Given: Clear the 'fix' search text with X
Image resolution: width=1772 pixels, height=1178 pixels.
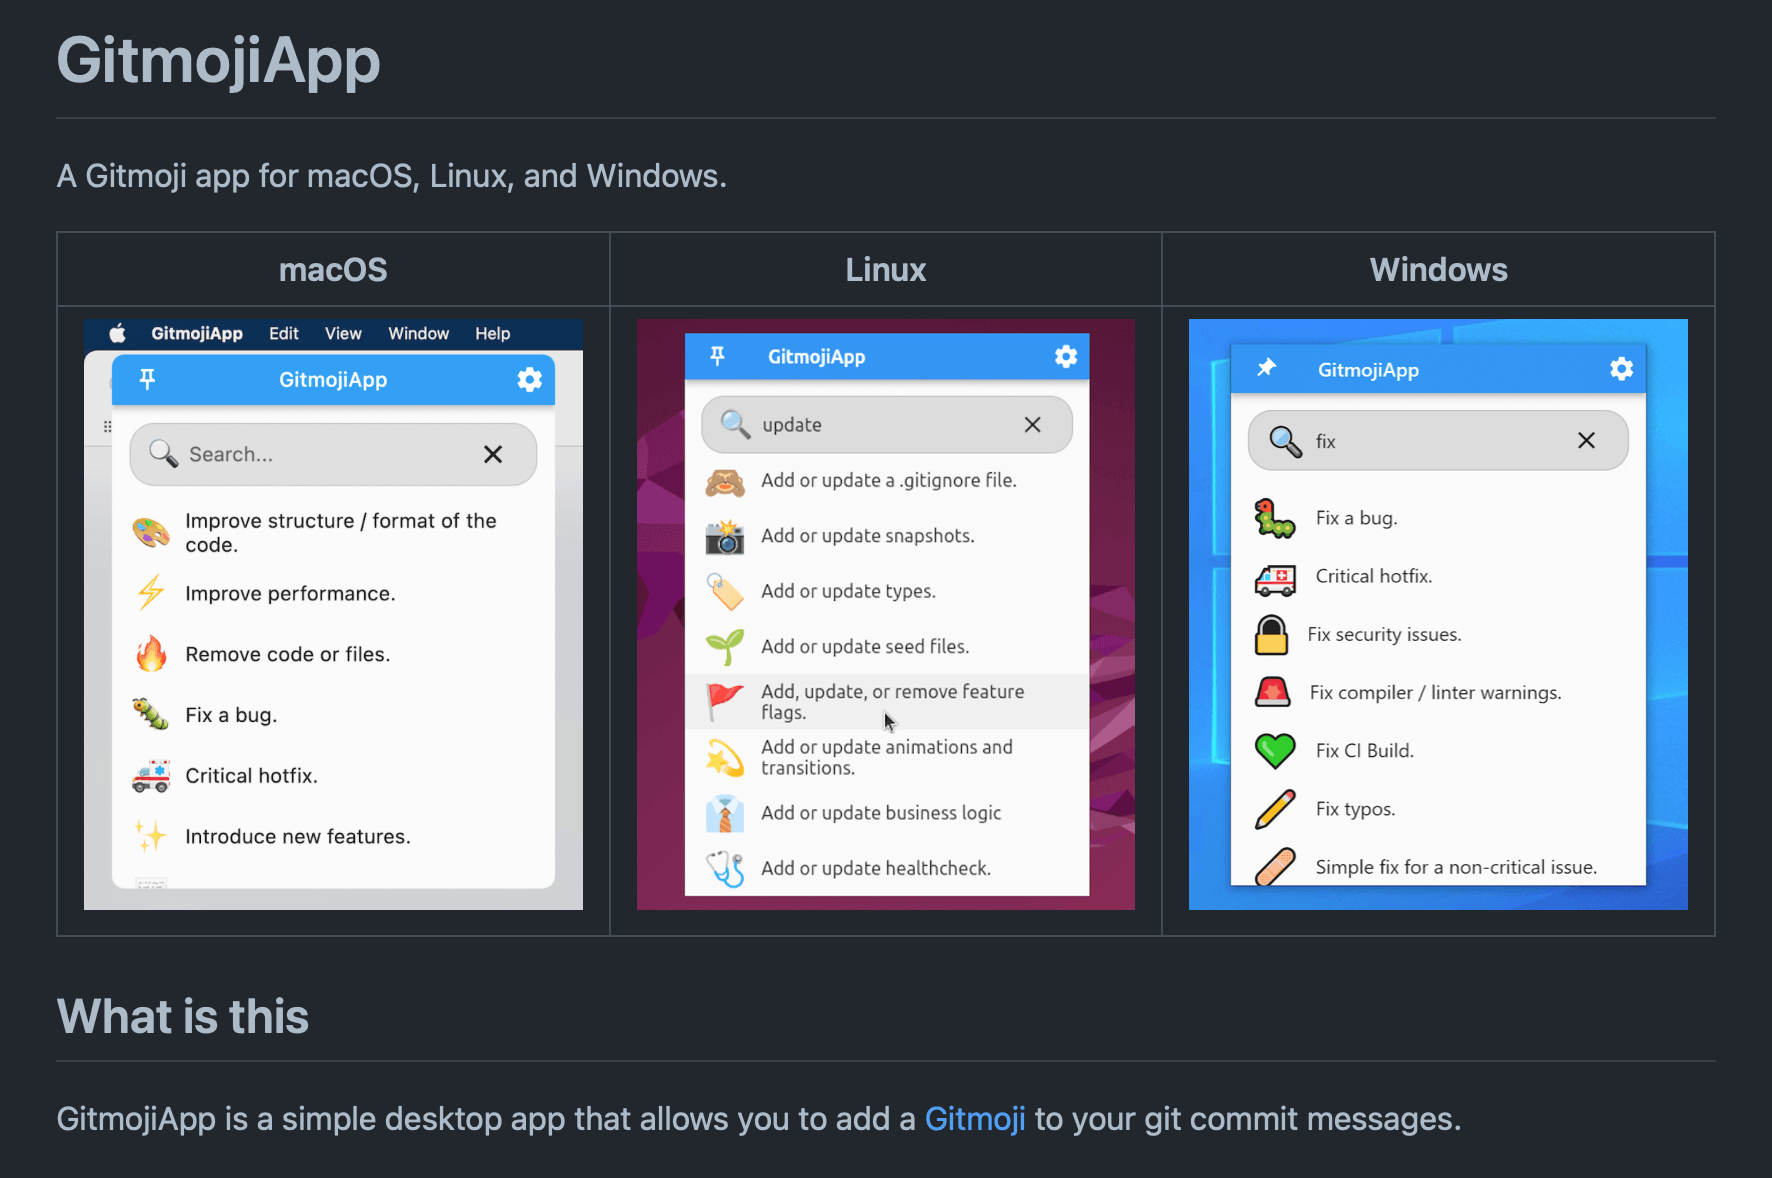Looking at the screenshot, I should pyautogui.click(x=1586, y=440).
